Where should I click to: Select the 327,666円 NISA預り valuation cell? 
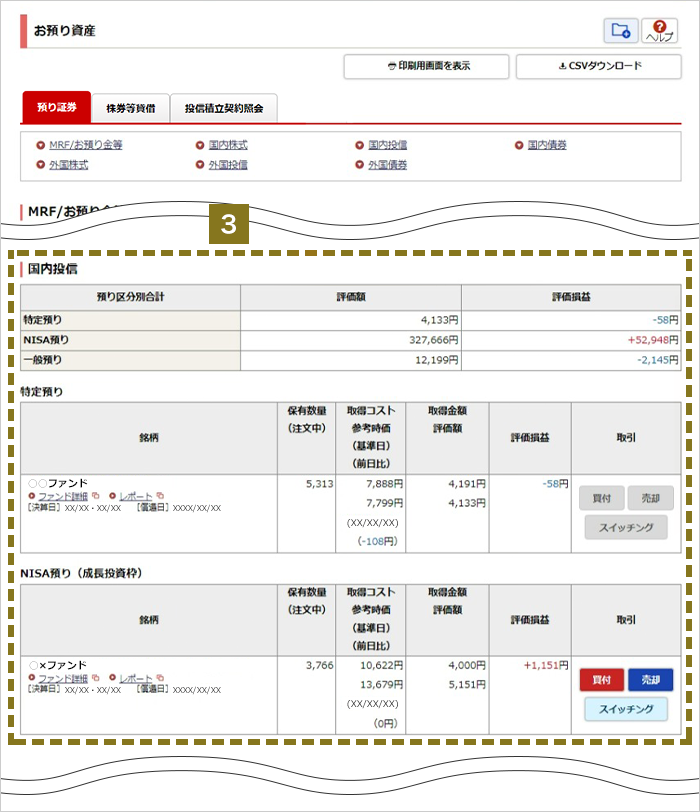click(351, 340)
